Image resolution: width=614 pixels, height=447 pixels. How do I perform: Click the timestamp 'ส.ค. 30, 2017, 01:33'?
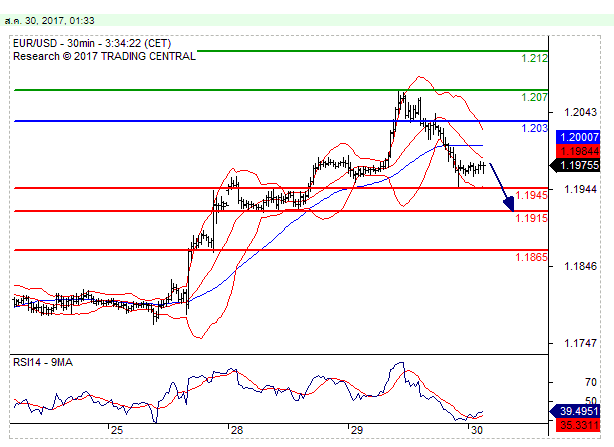pyautogui.click(x=49, y=21)
